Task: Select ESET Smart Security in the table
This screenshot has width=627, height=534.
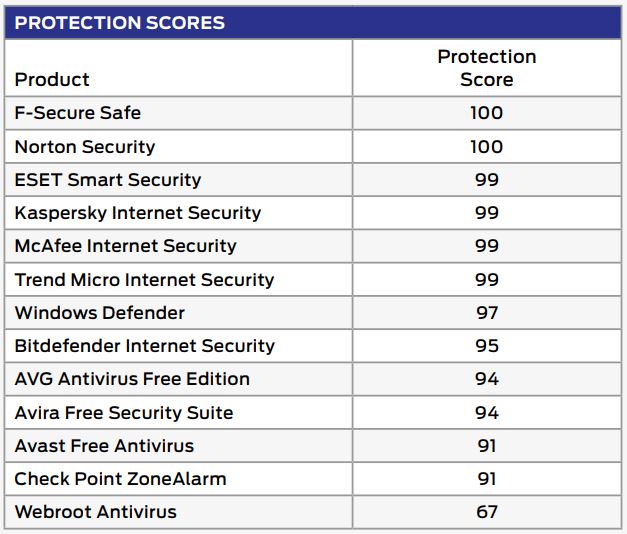Action: coord(108,180)
